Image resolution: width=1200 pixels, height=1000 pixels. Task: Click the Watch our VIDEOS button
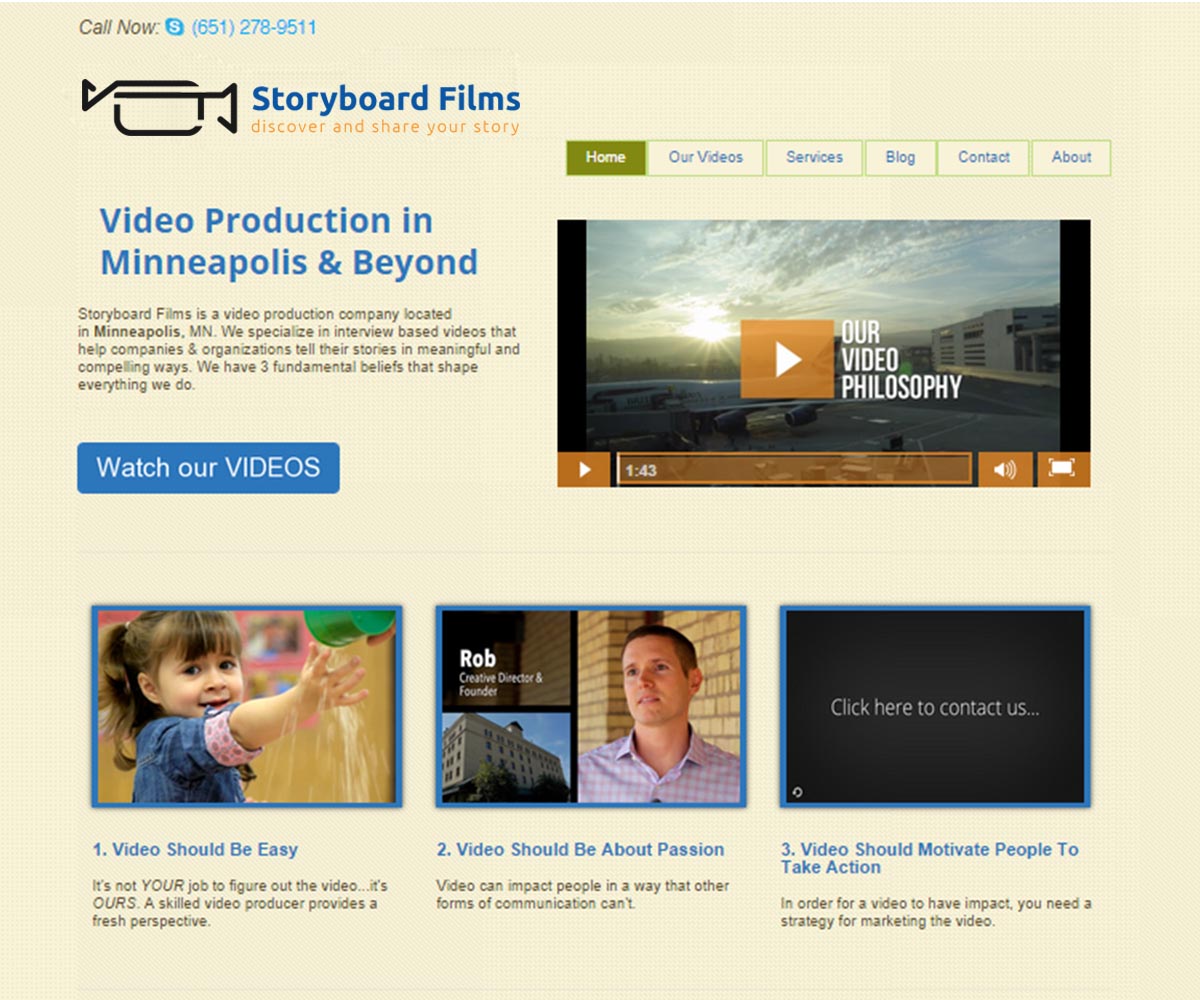(x=208, y=468)
